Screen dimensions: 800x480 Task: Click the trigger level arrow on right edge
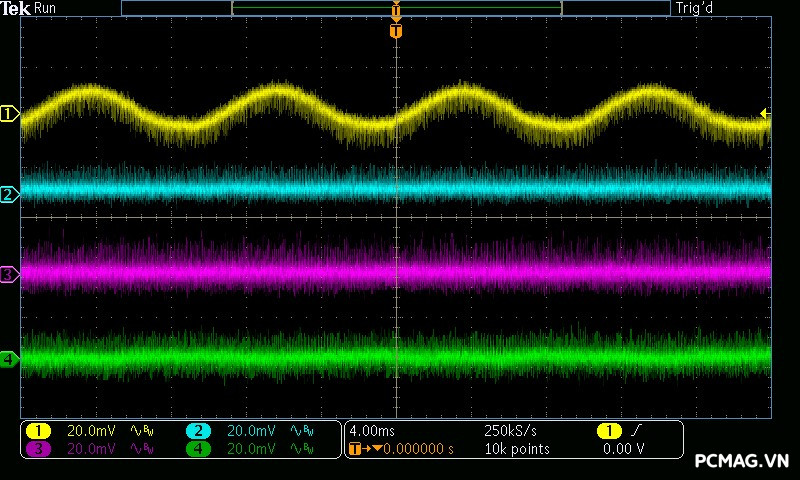pyautogui.click(x=765, y=113)
